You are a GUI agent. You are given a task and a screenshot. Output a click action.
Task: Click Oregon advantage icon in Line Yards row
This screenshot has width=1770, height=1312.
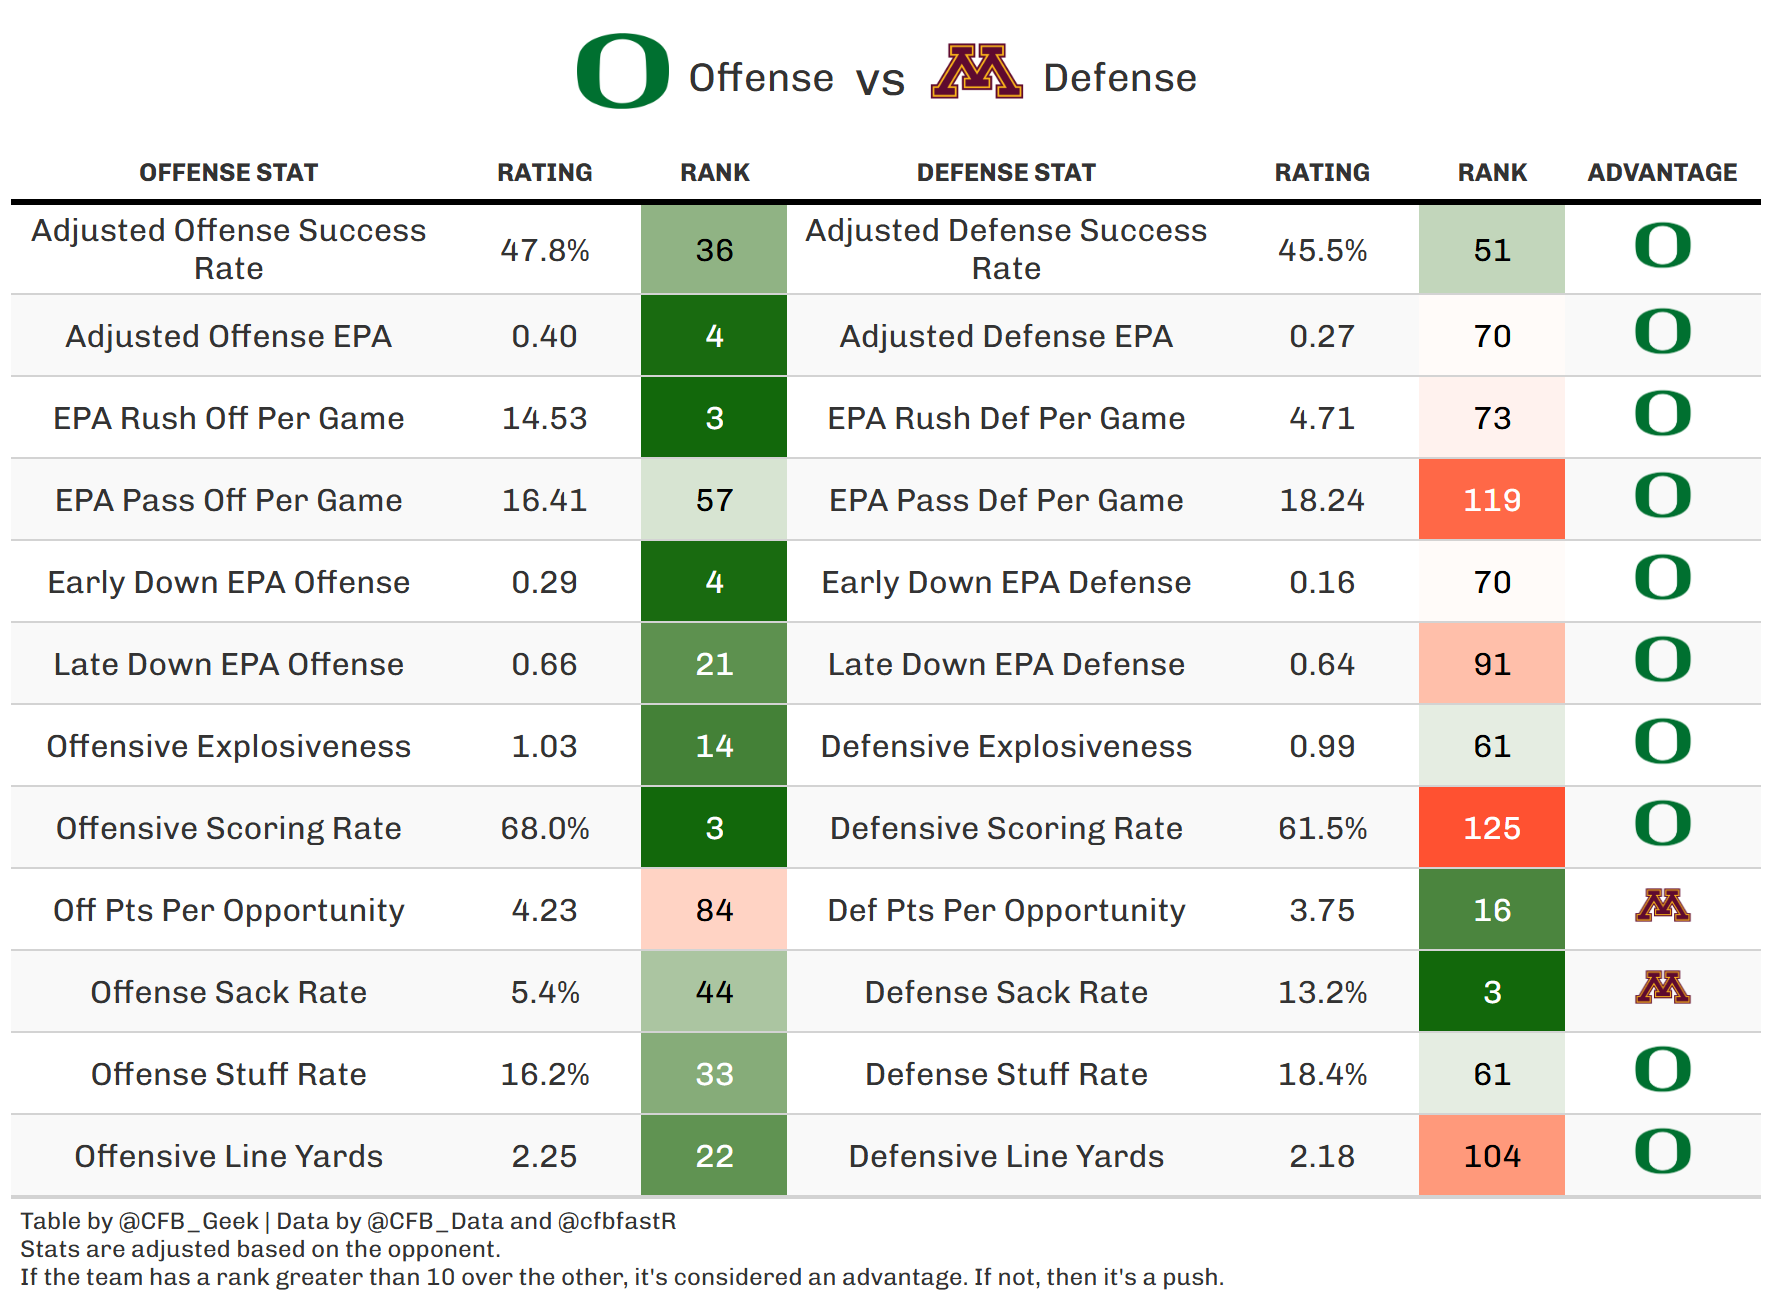1662,1152
